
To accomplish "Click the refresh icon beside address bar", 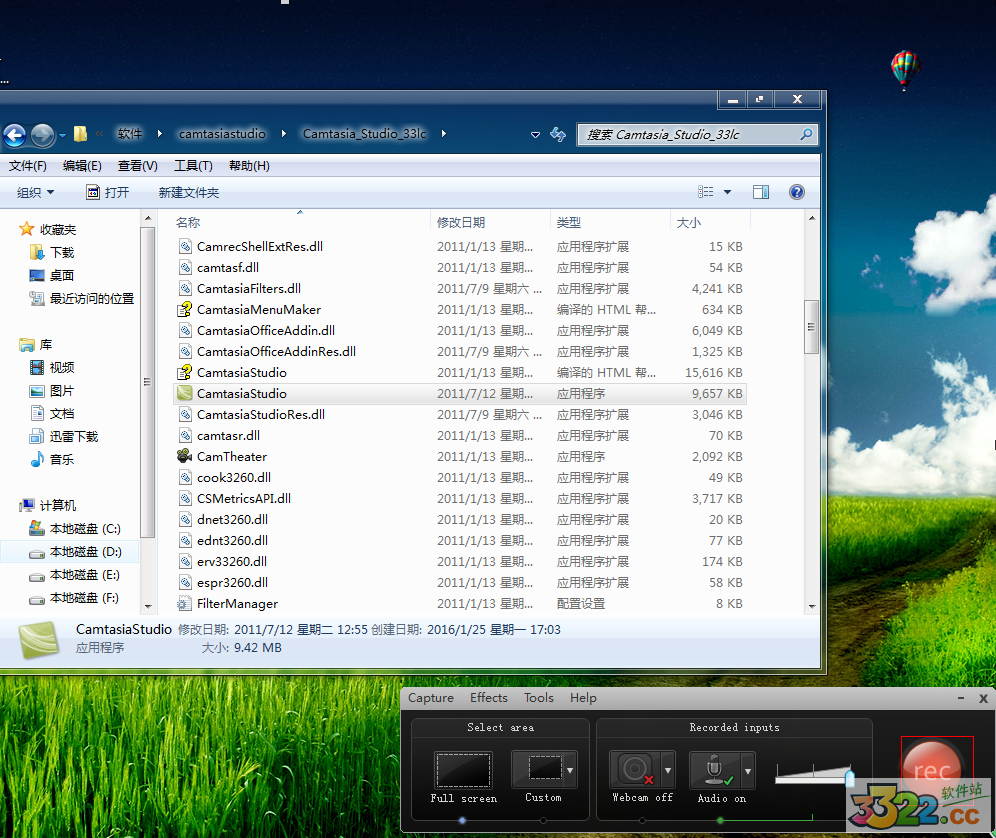I will 558,135.
